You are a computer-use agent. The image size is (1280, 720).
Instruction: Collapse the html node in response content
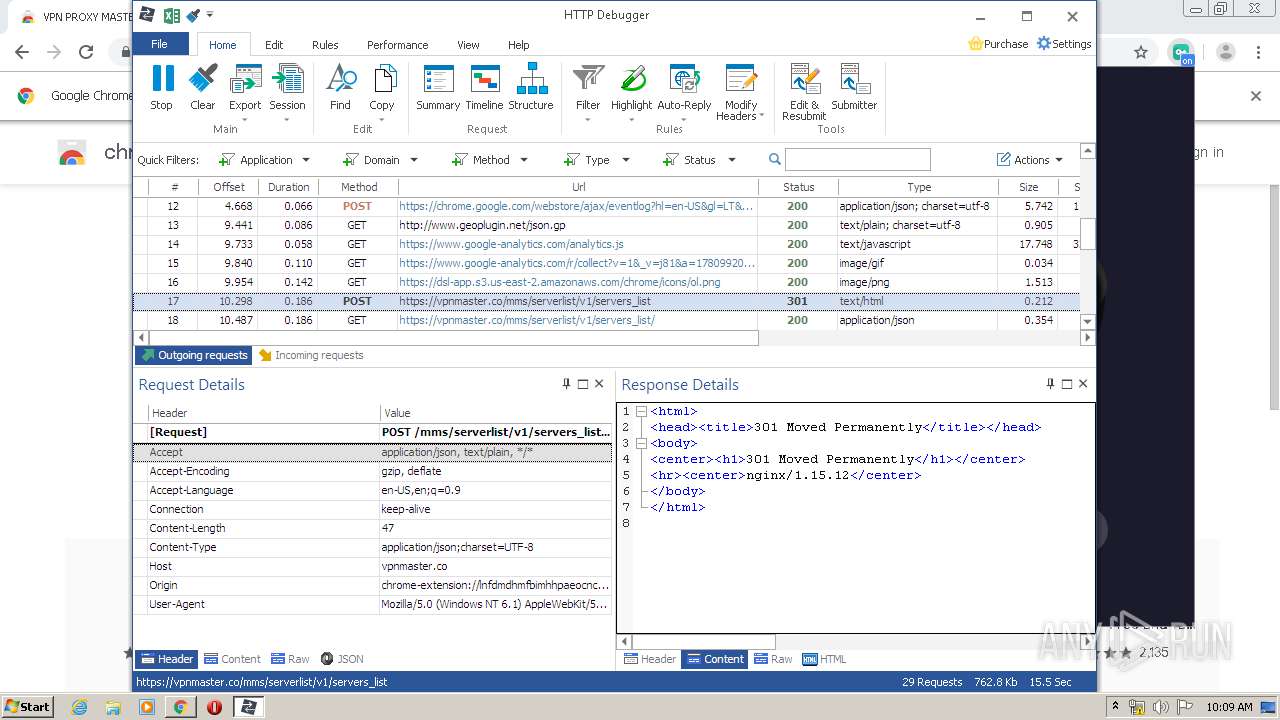(641, 411)
